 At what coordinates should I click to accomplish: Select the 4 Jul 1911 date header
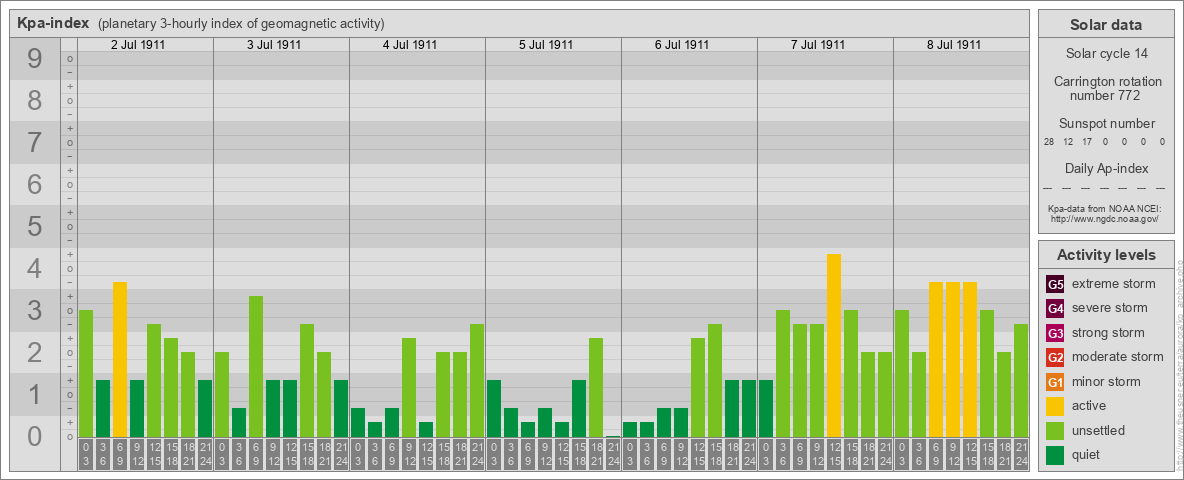[409, 45]
